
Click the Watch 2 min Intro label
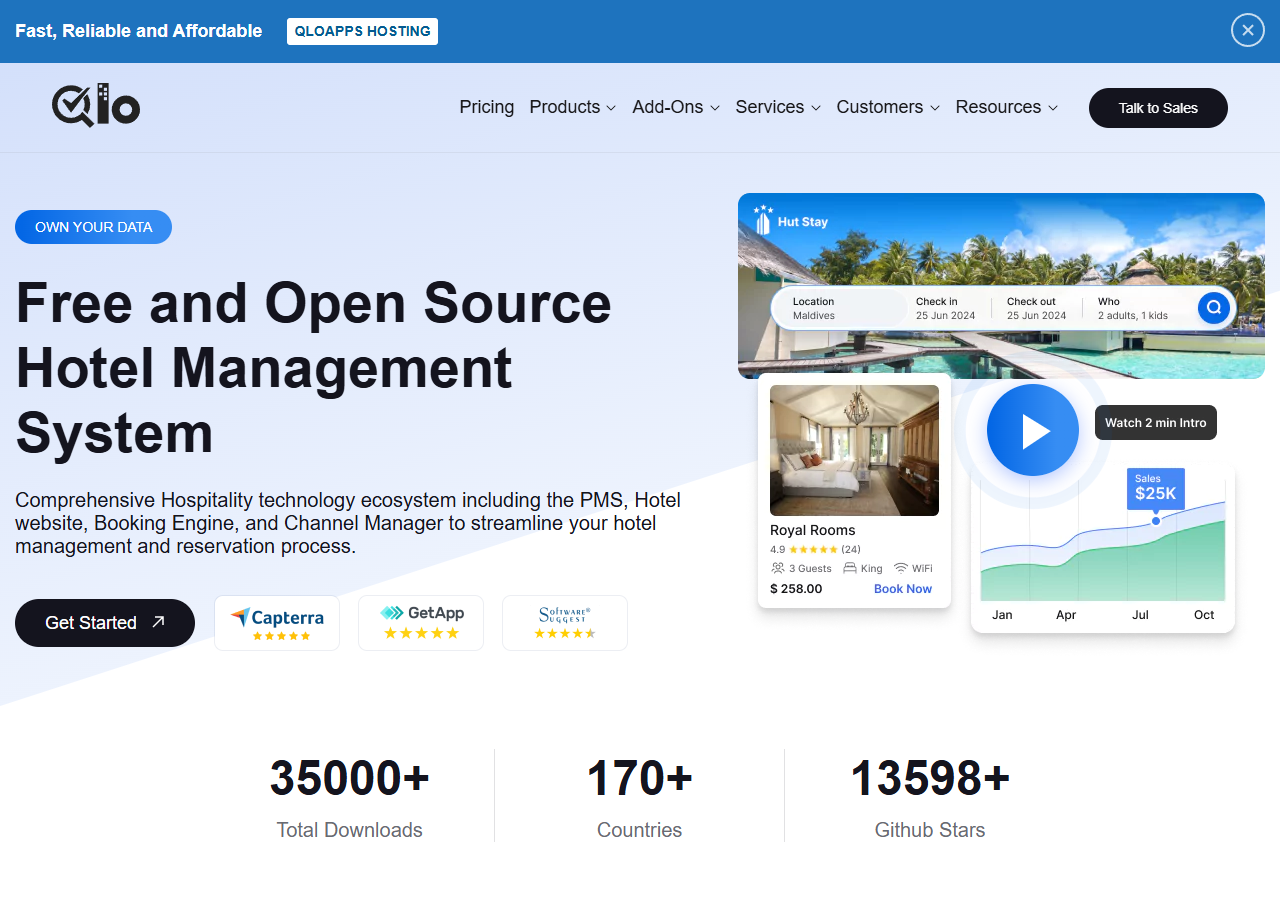tap(1156, 423)
